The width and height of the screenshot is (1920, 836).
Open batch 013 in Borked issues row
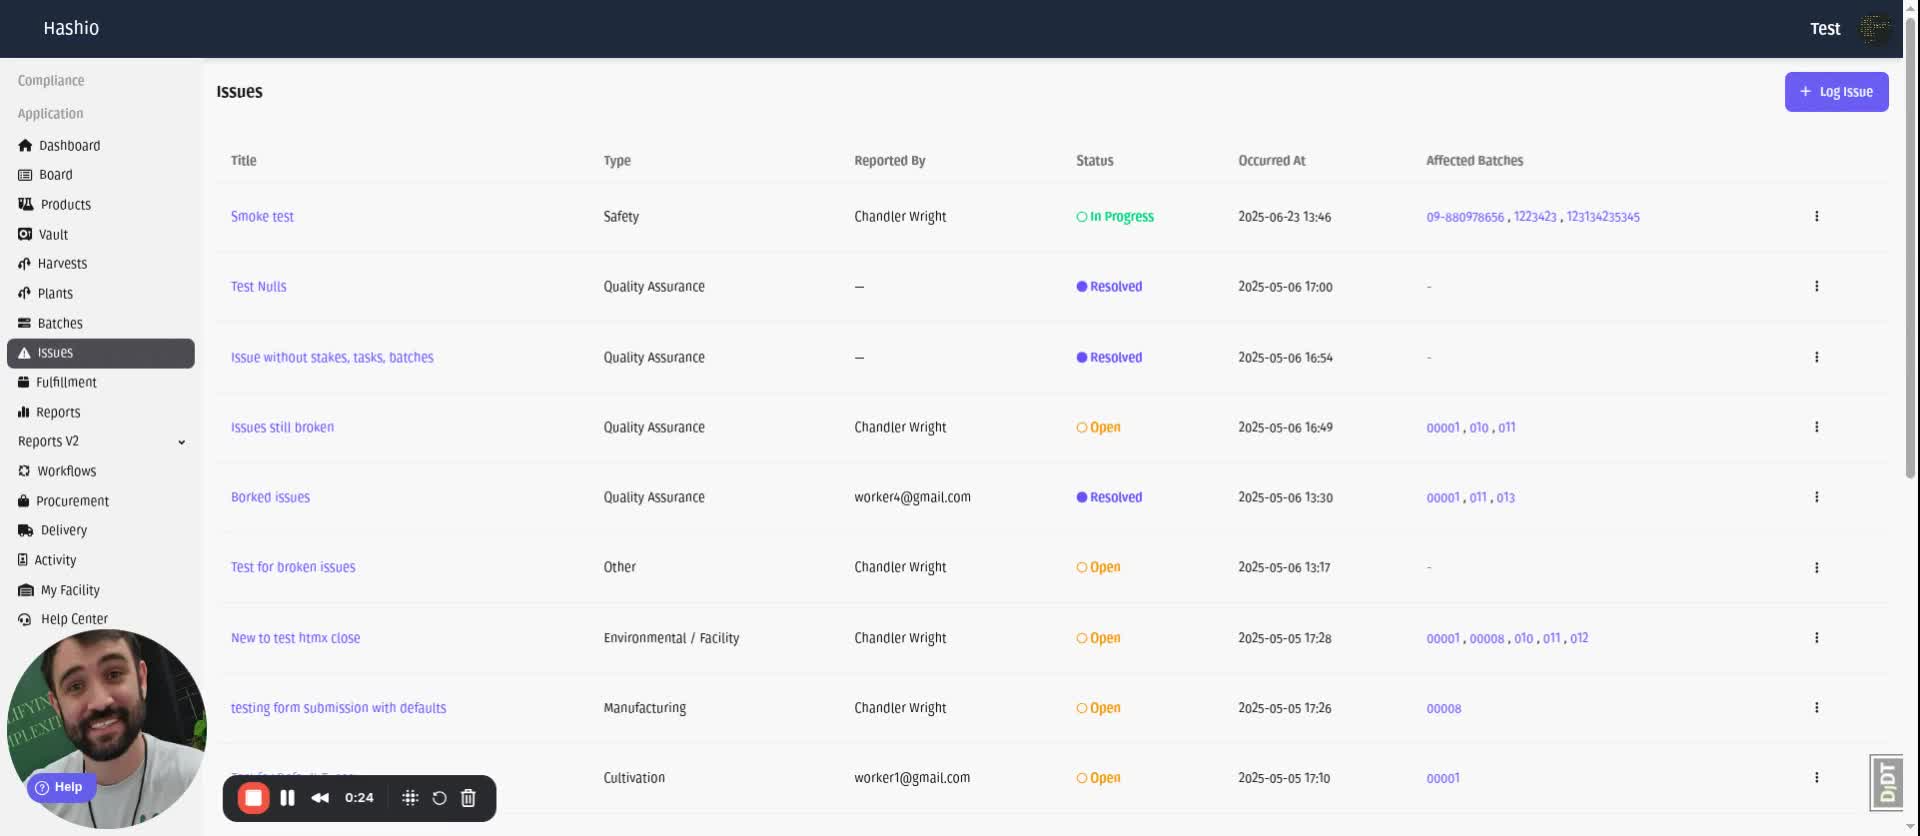pos(1505,498)
